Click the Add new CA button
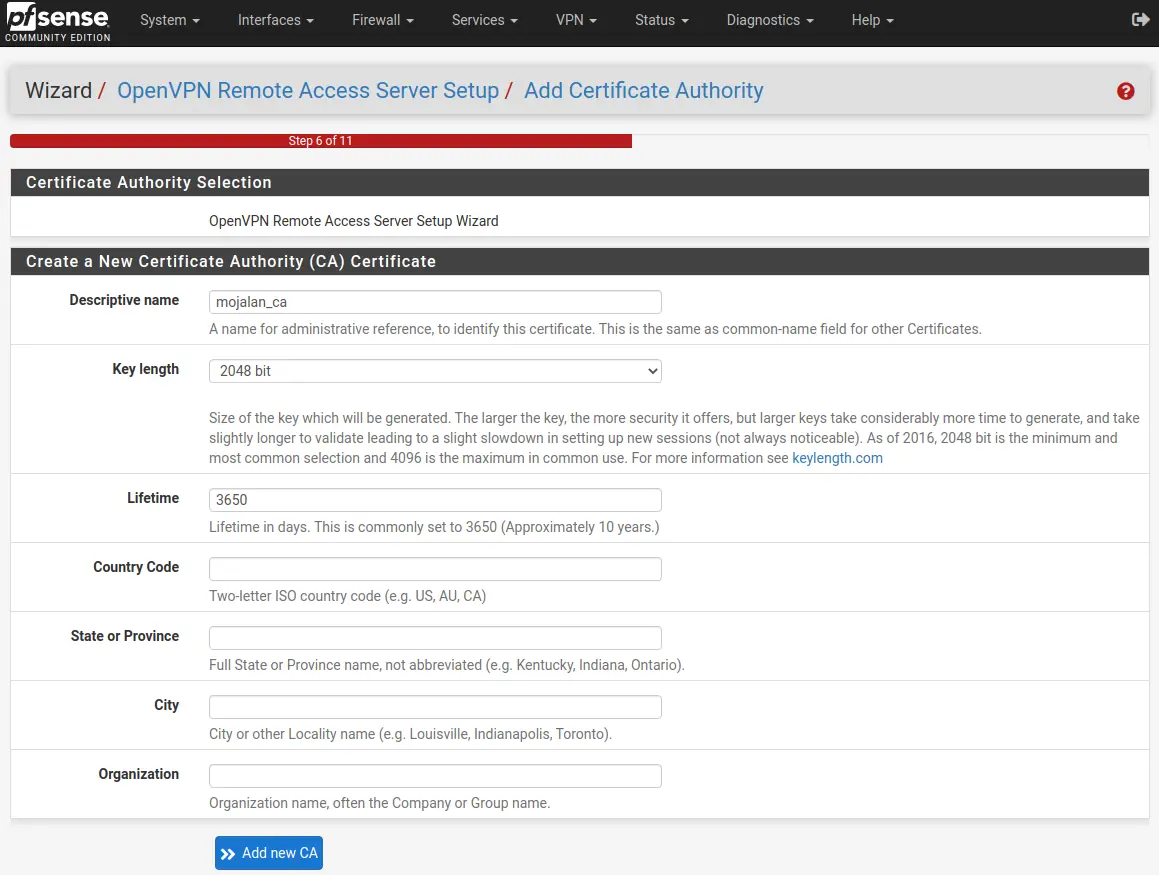The width and height of the screenshot is (1159, 875). [269, 853]
